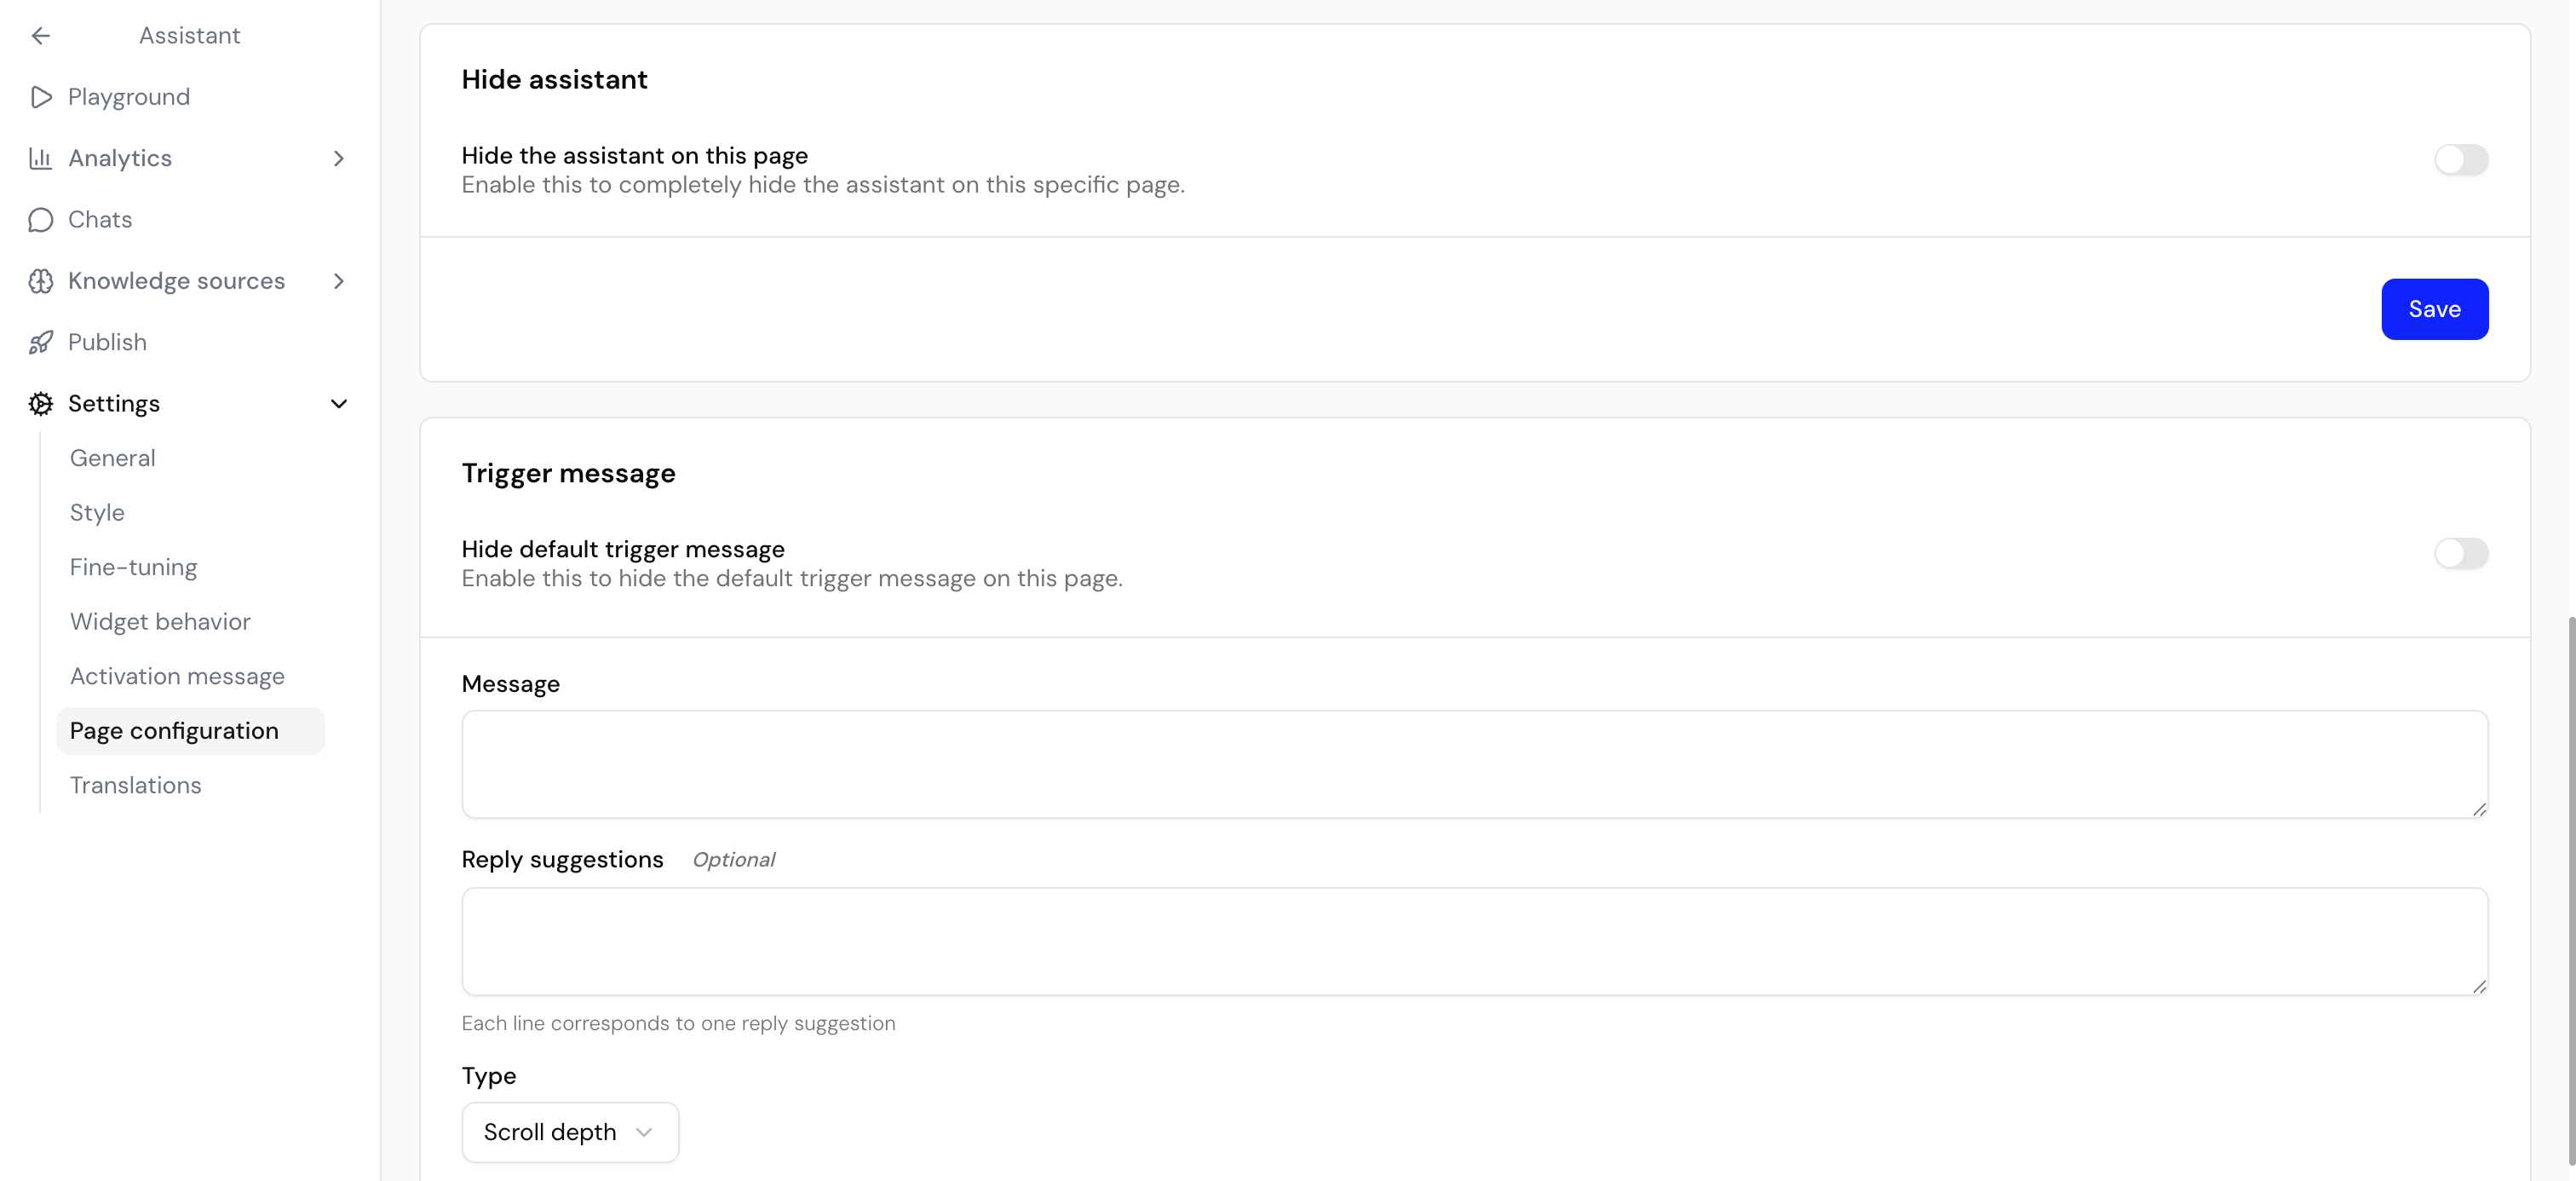Toggle Hide the assistant on this page
Image resolution: width=2576 pixels, height=1181 pixels.
click(2461, 160)
